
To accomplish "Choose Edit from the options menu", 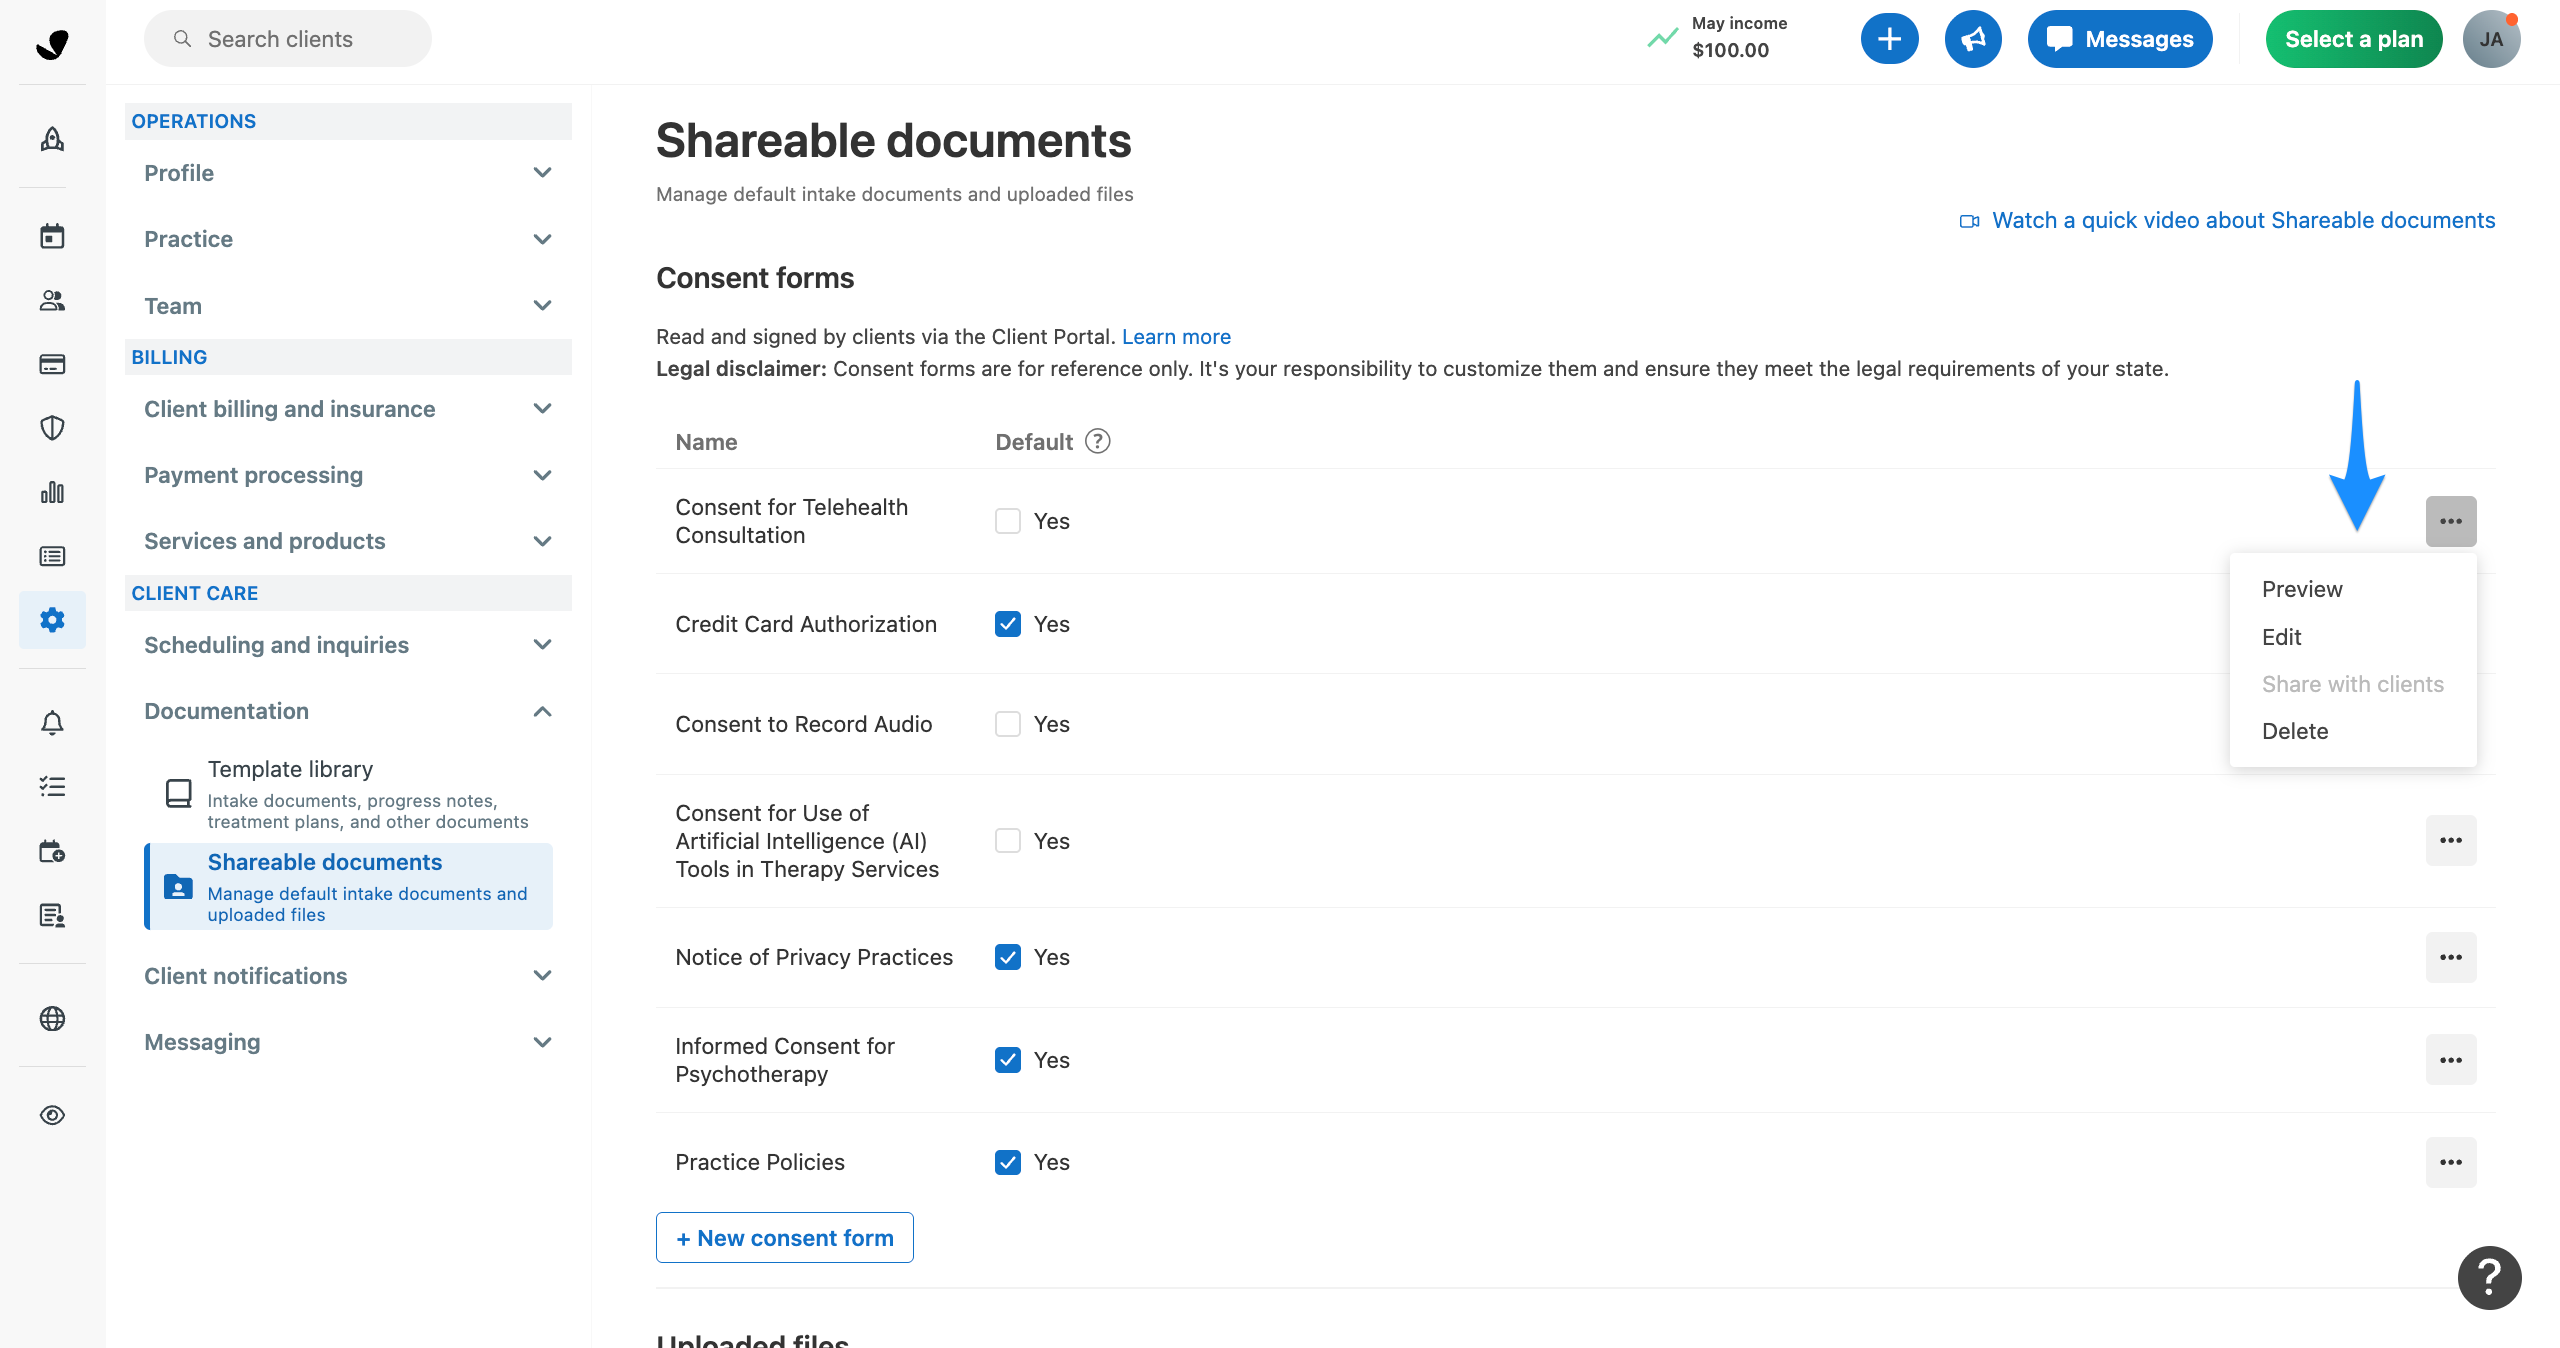I will pyautogui.click(x=2352, y=637).
